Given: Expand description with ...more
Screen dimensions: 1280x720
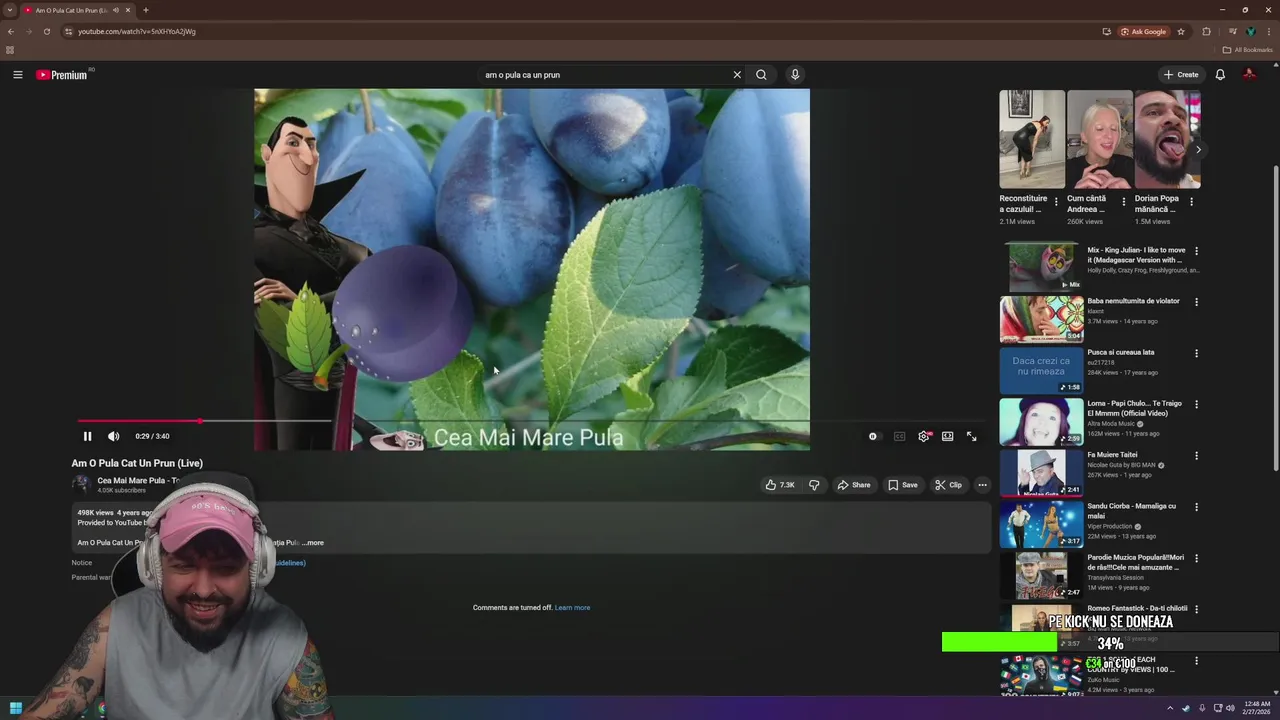Looking at the screenshot, I should tap(313, 543).
